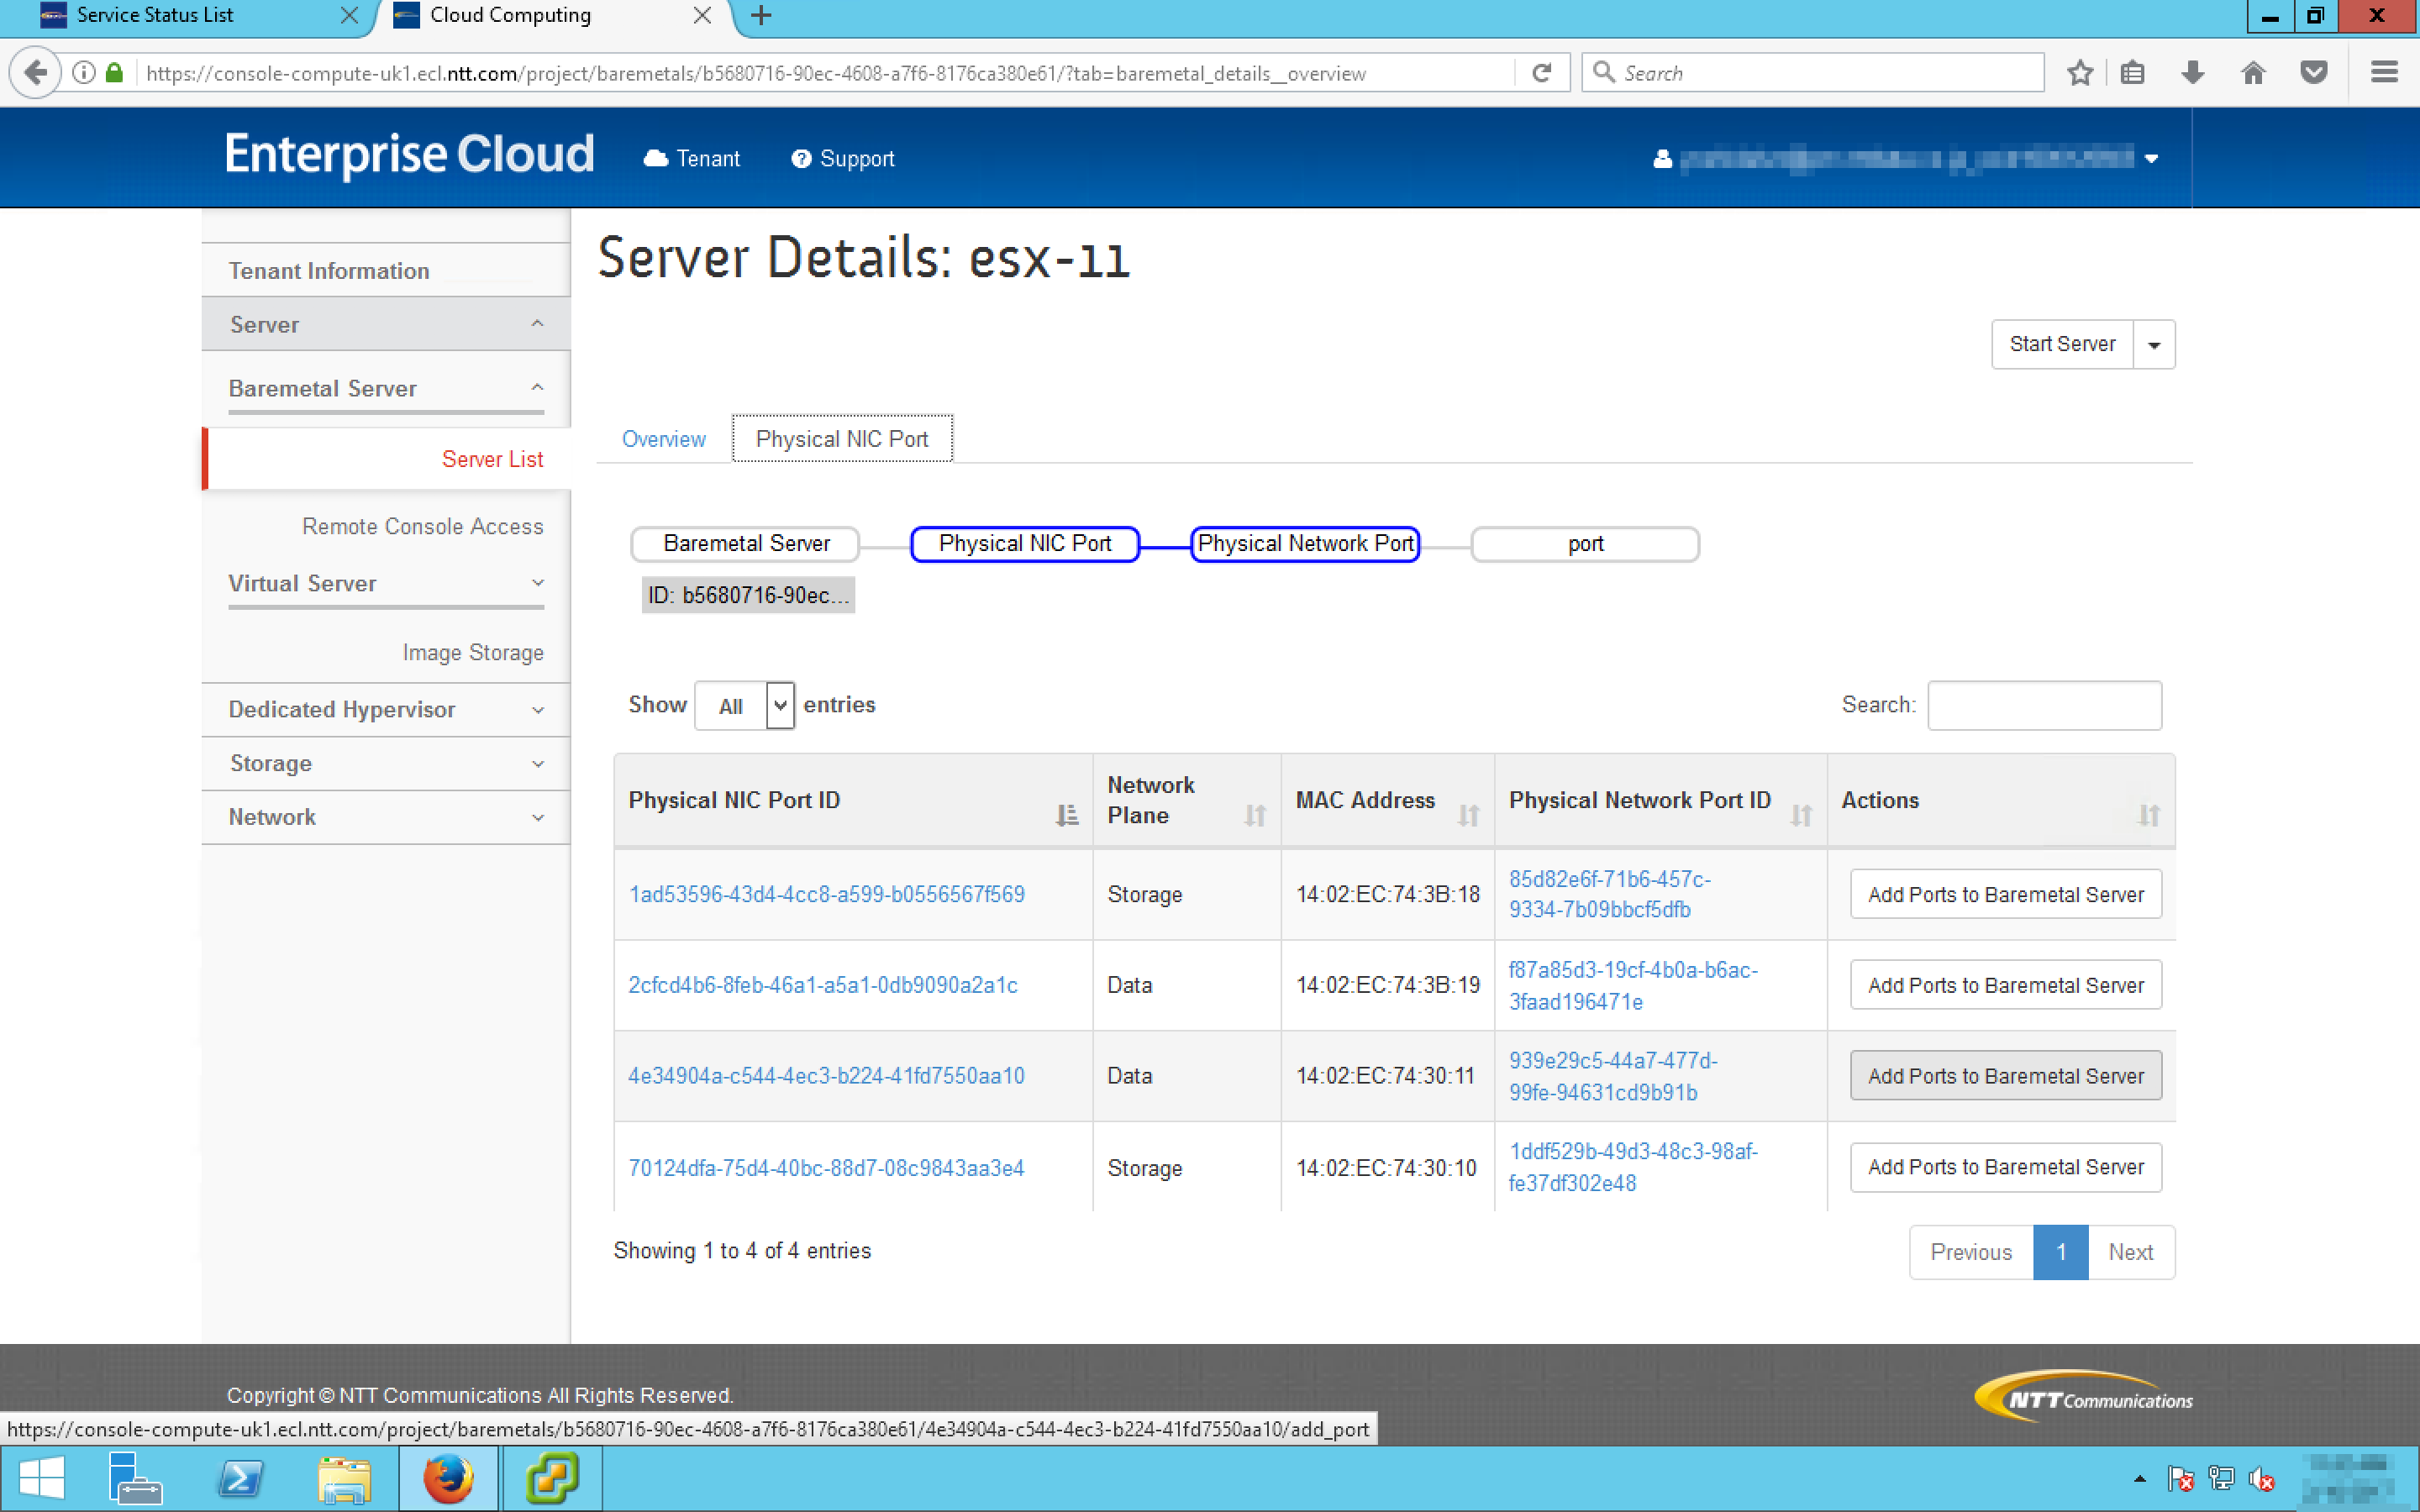Switch to the Overview tab
The width and height of the screenshot is (2420, 1512).
[663, 439]
